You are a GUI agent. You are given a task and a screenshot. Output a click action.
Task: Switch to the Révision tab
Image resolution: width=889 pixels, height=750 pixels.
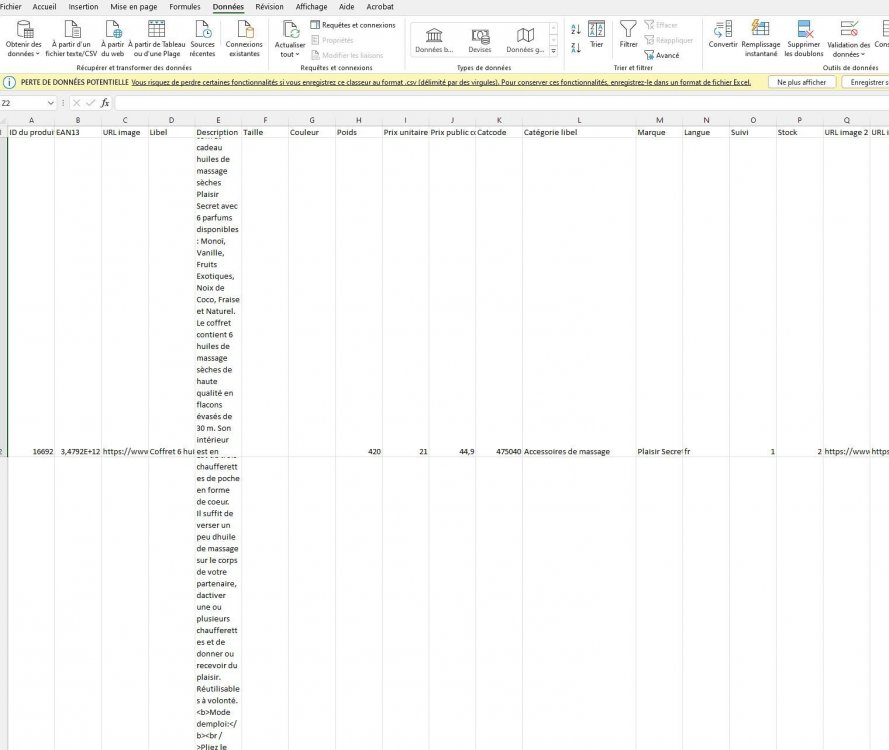pyautogui.click(x=269, y=7)
